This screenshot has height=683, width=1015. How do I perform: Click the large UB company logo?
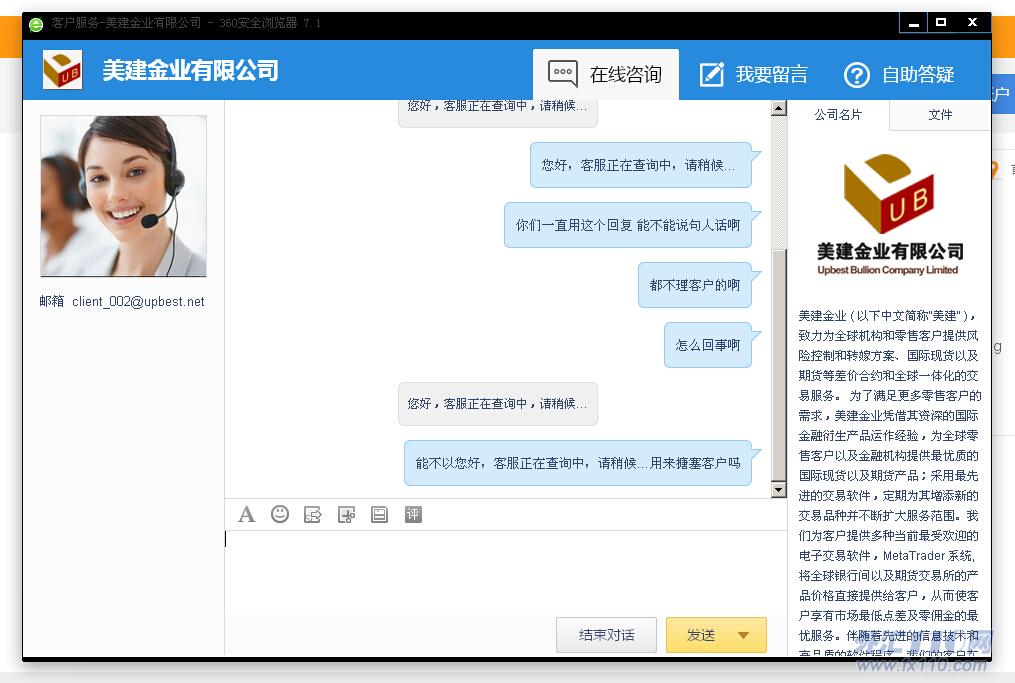889,194
